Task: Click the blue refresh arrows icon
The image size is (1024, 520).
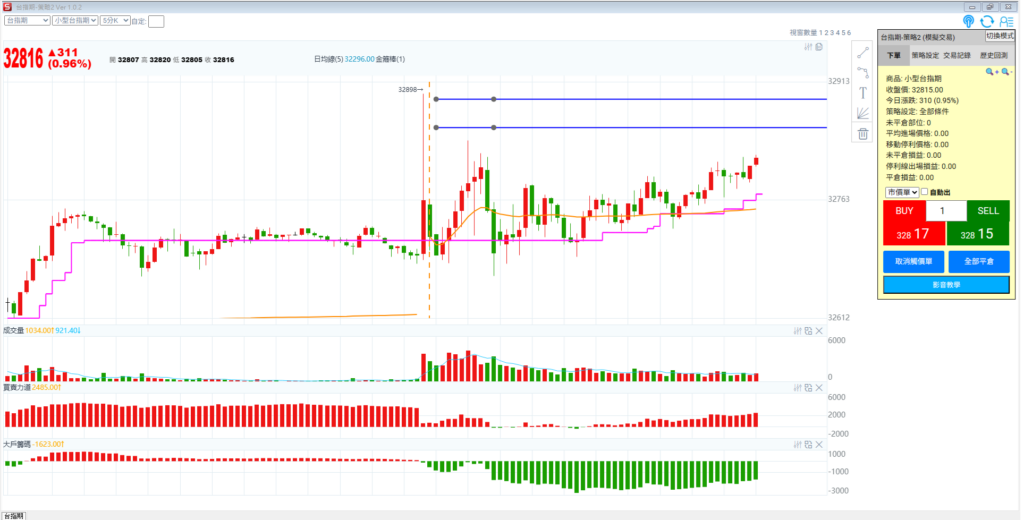Action: pos(987,21)
